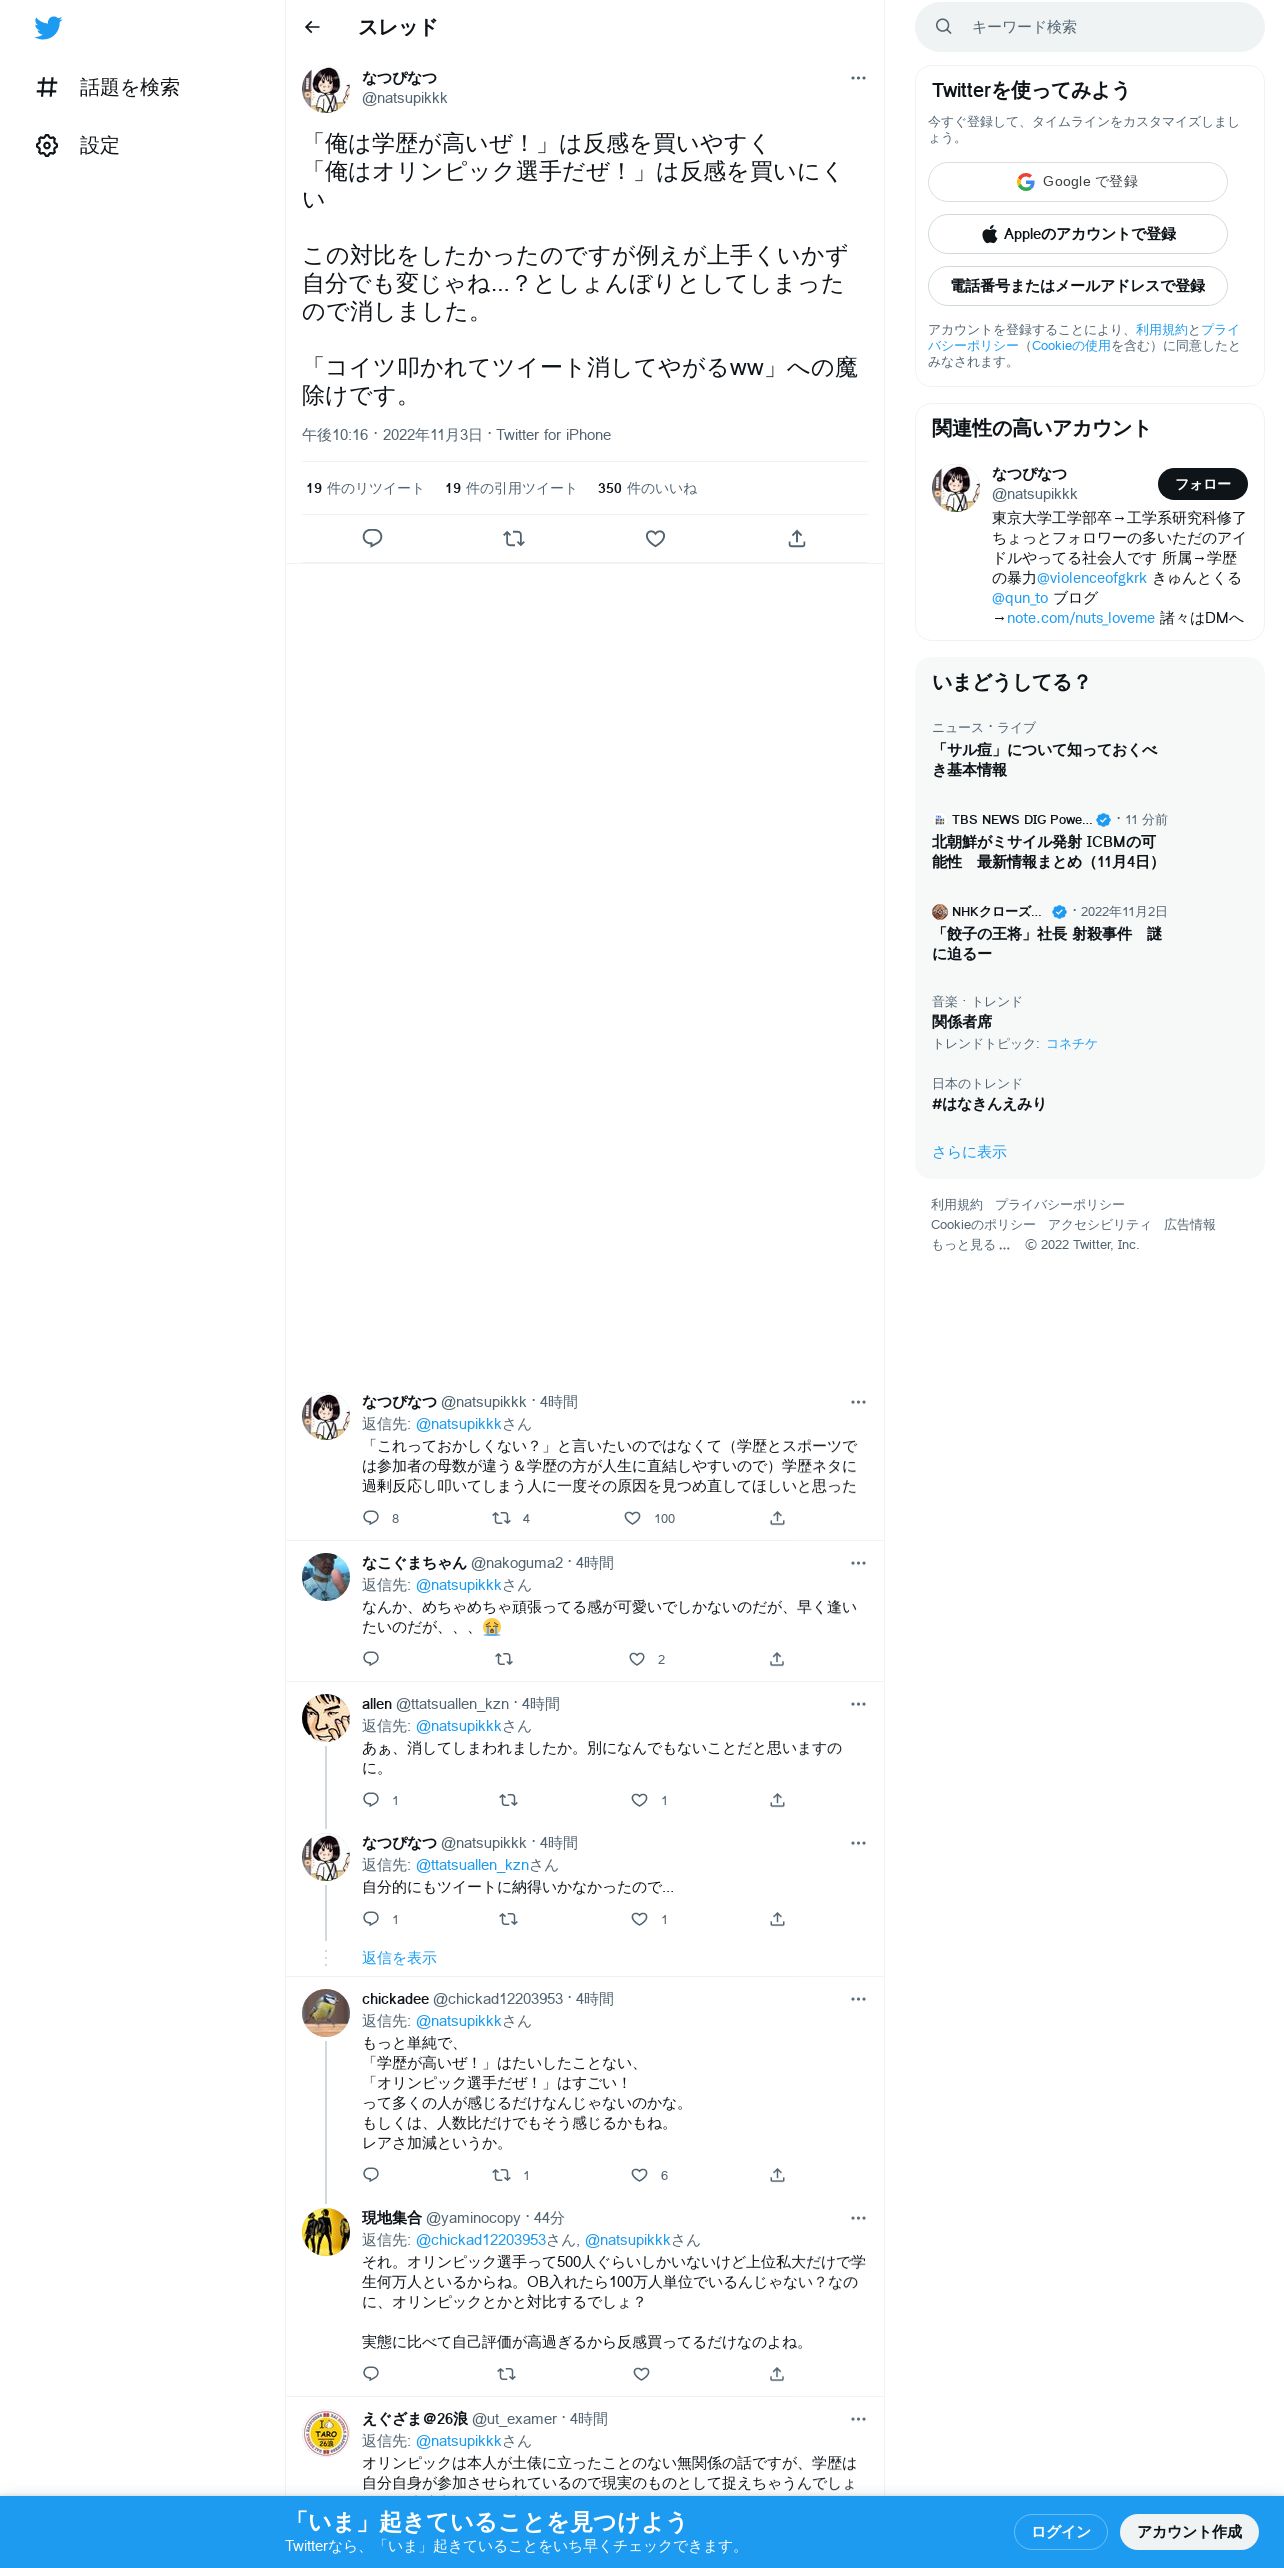Open more options on allen's reply
1284x2568 pixels.
coord(858,1704)
